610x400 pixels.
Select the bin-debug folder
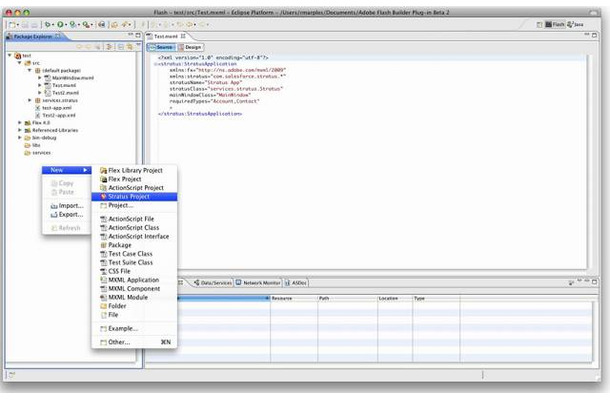pyautogui.click(x=40, y=138)
